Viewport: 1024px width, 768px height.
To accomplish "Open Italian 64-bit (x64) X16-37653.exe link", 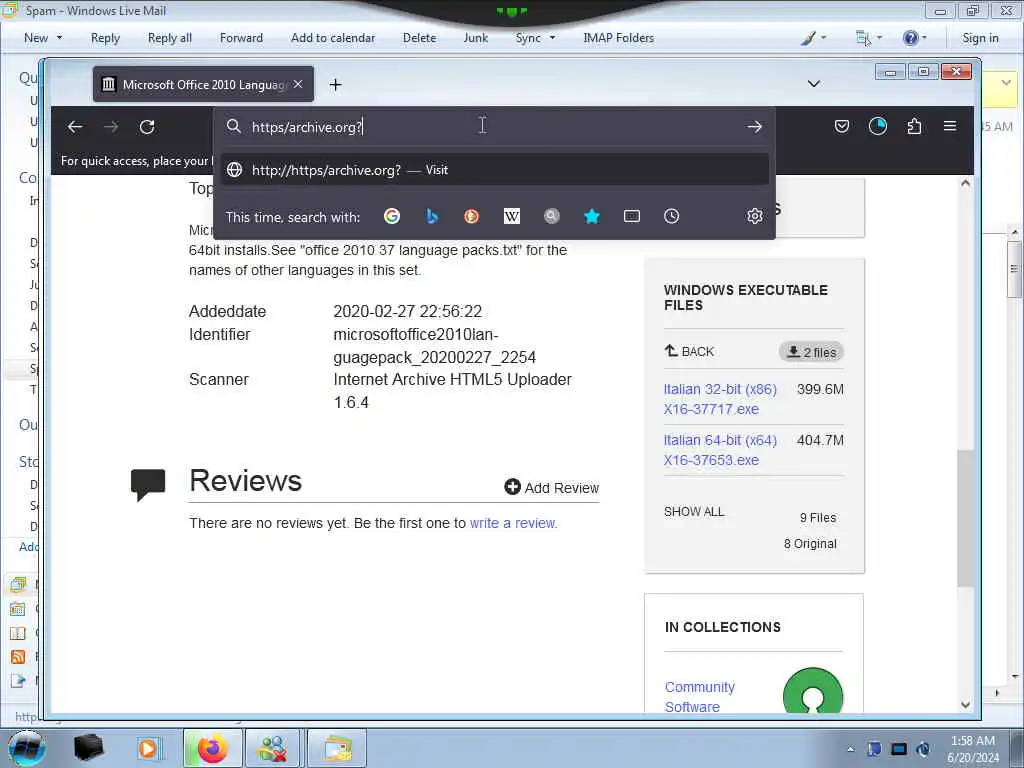I will pyautogui.click(x=720, y=450).
